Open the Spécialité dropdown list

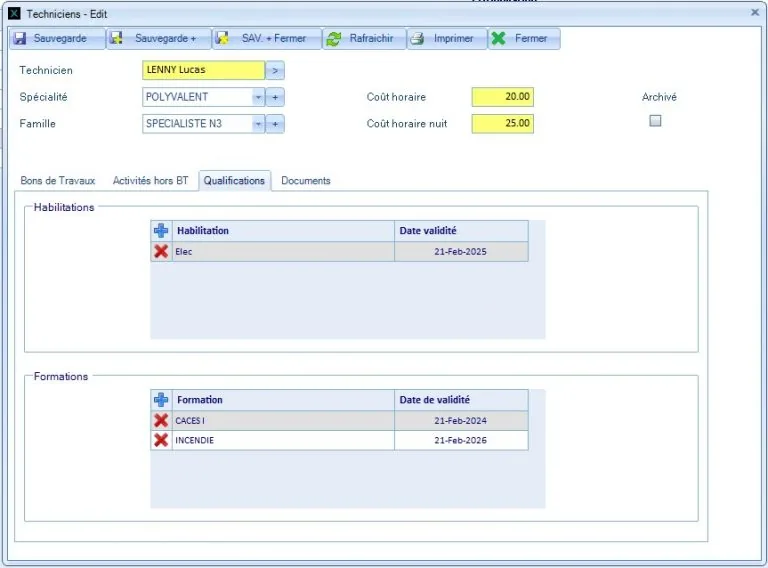point(258,97)
